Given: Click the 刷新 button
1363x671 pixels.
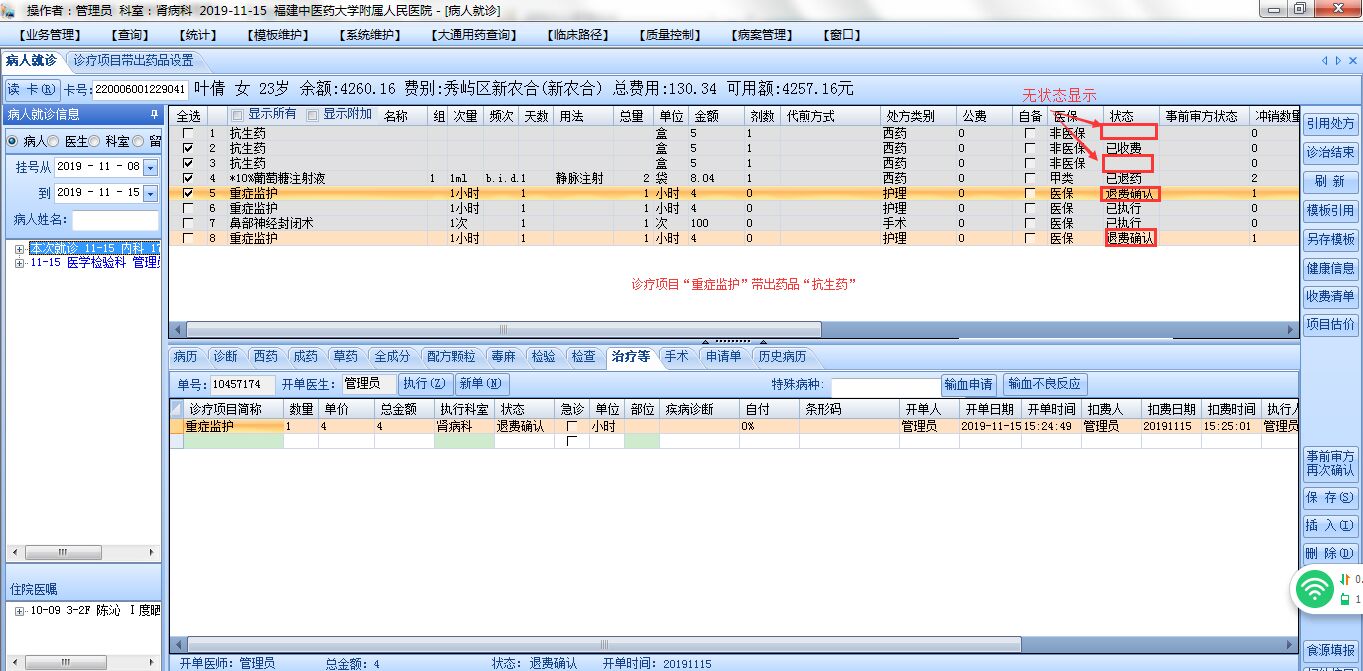Looking at the screenshot, I should click(x=1330, y=182).
